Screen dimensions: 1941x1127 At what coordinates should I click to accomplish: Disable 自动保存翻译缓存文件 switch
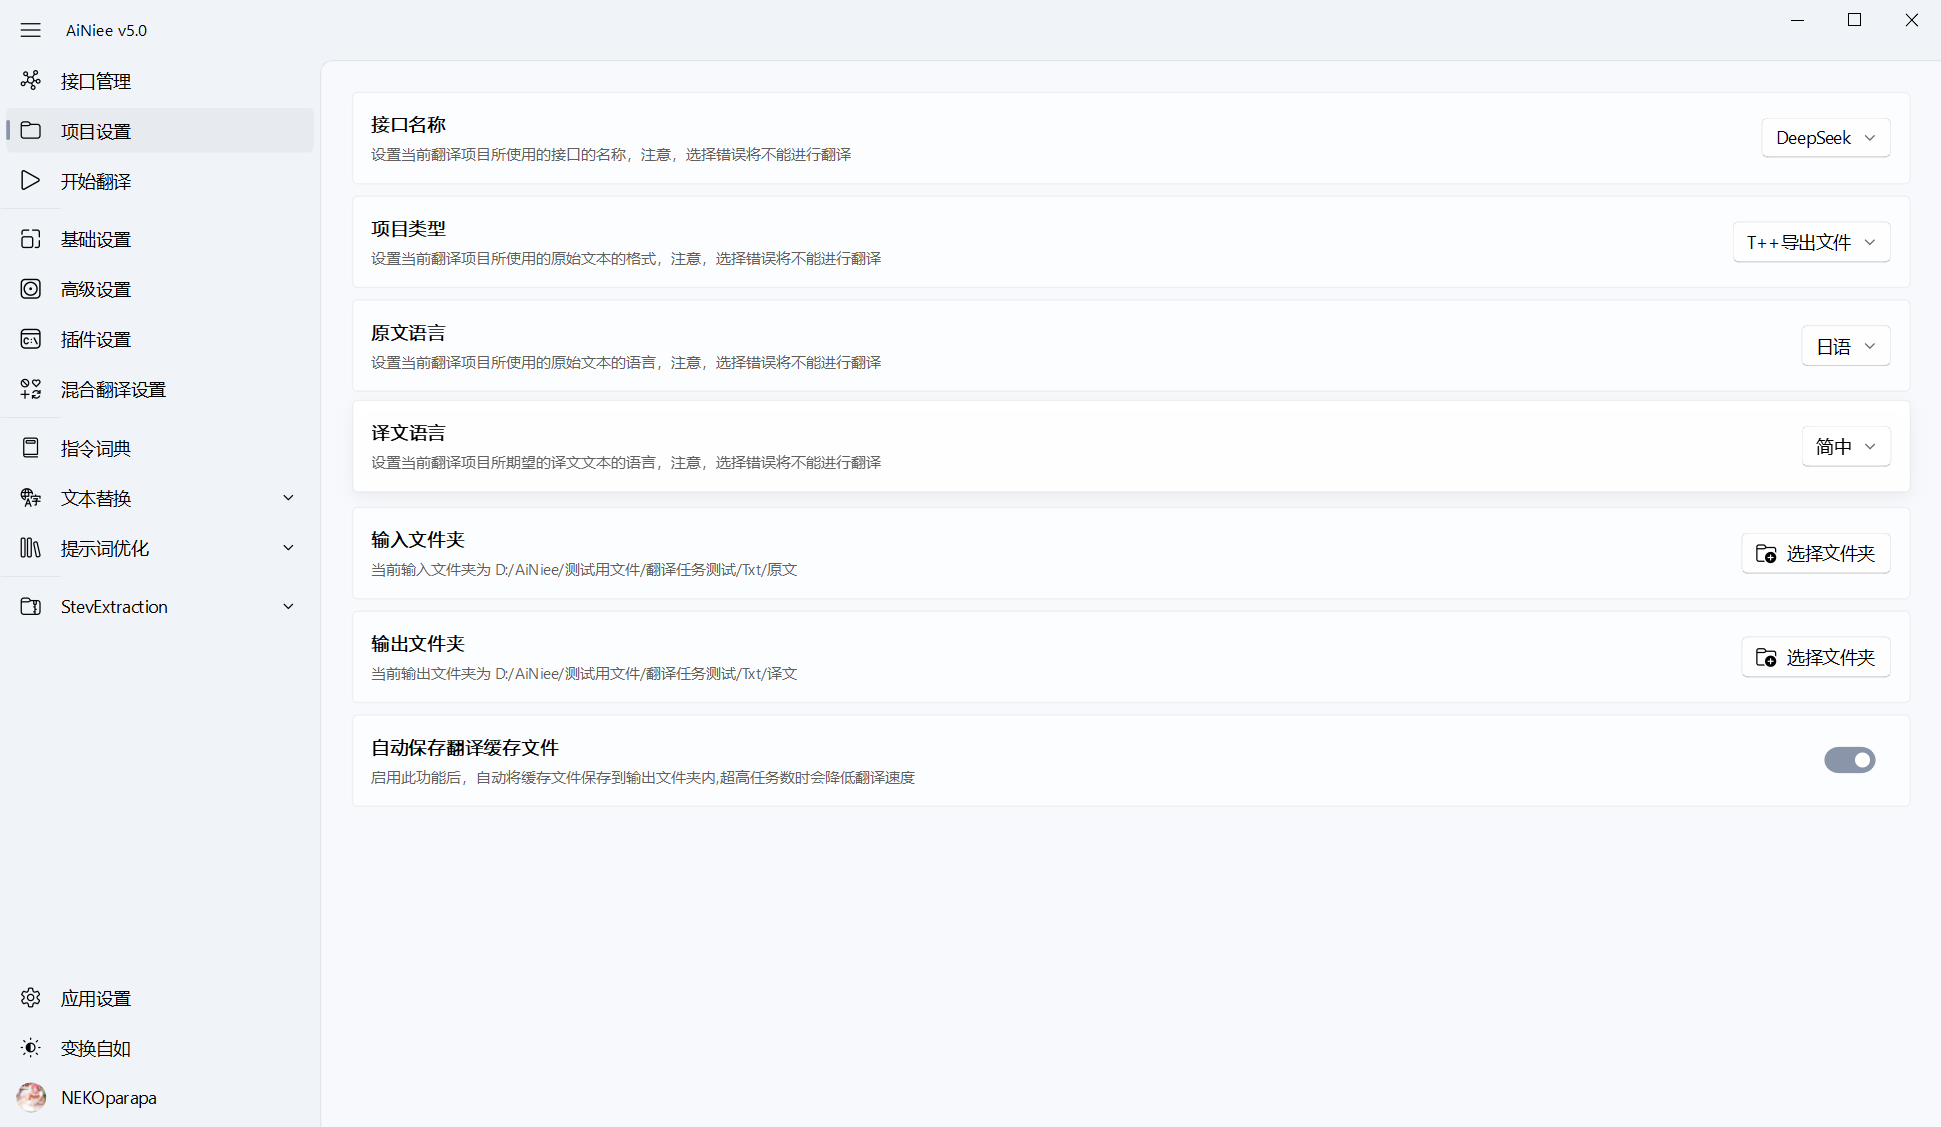pyautogui.click(x=1849, y=760)
